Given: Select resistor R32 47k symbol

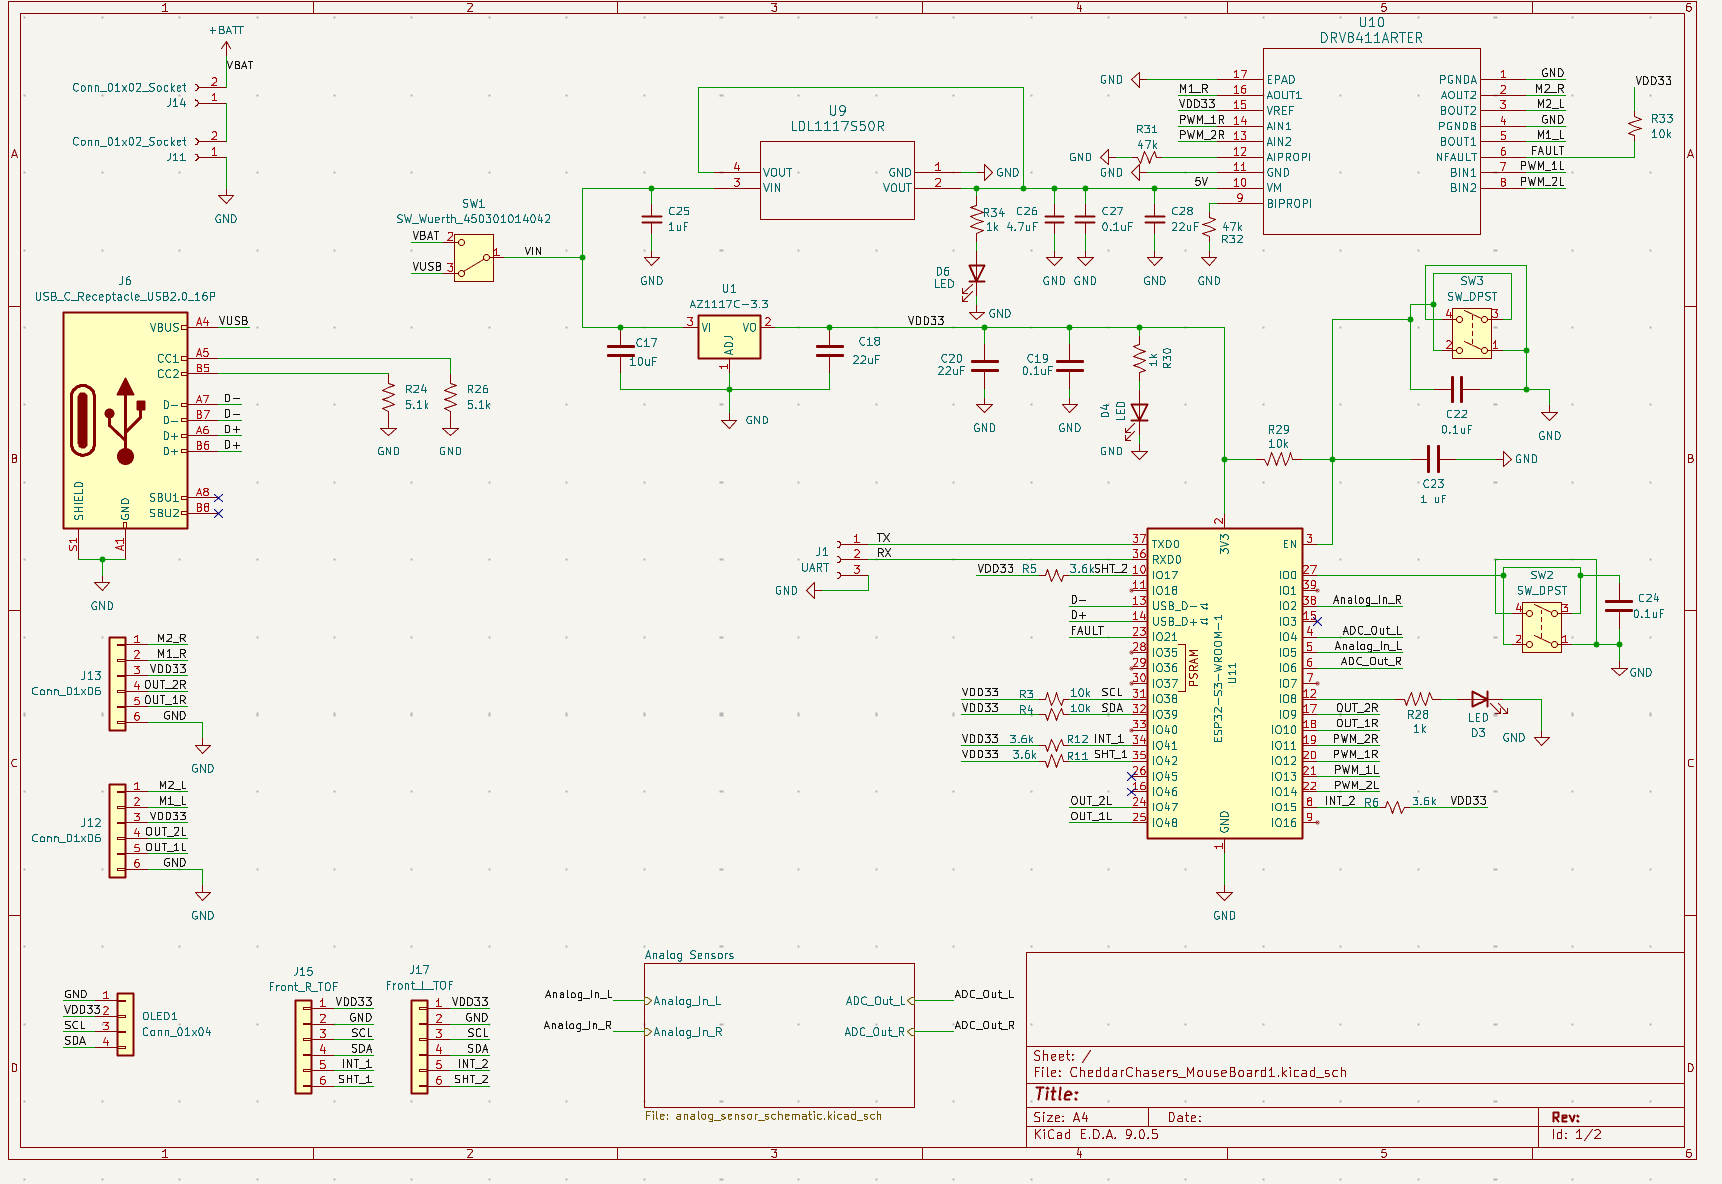Looking at the screenshot, I should [1208, 227].
